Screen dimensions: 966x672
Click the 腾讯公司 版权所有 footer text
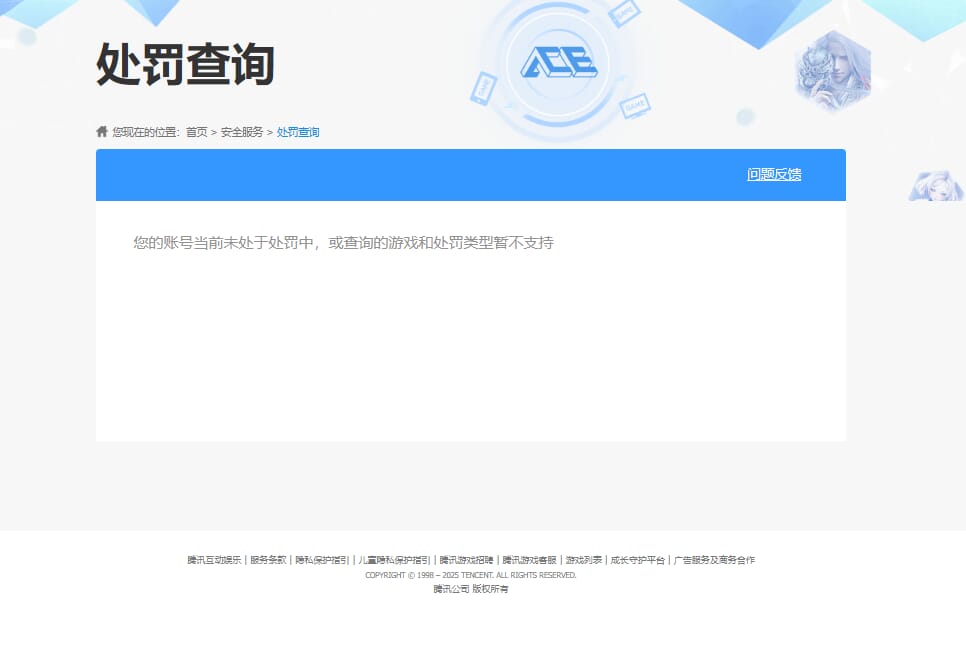pos(470,589)
